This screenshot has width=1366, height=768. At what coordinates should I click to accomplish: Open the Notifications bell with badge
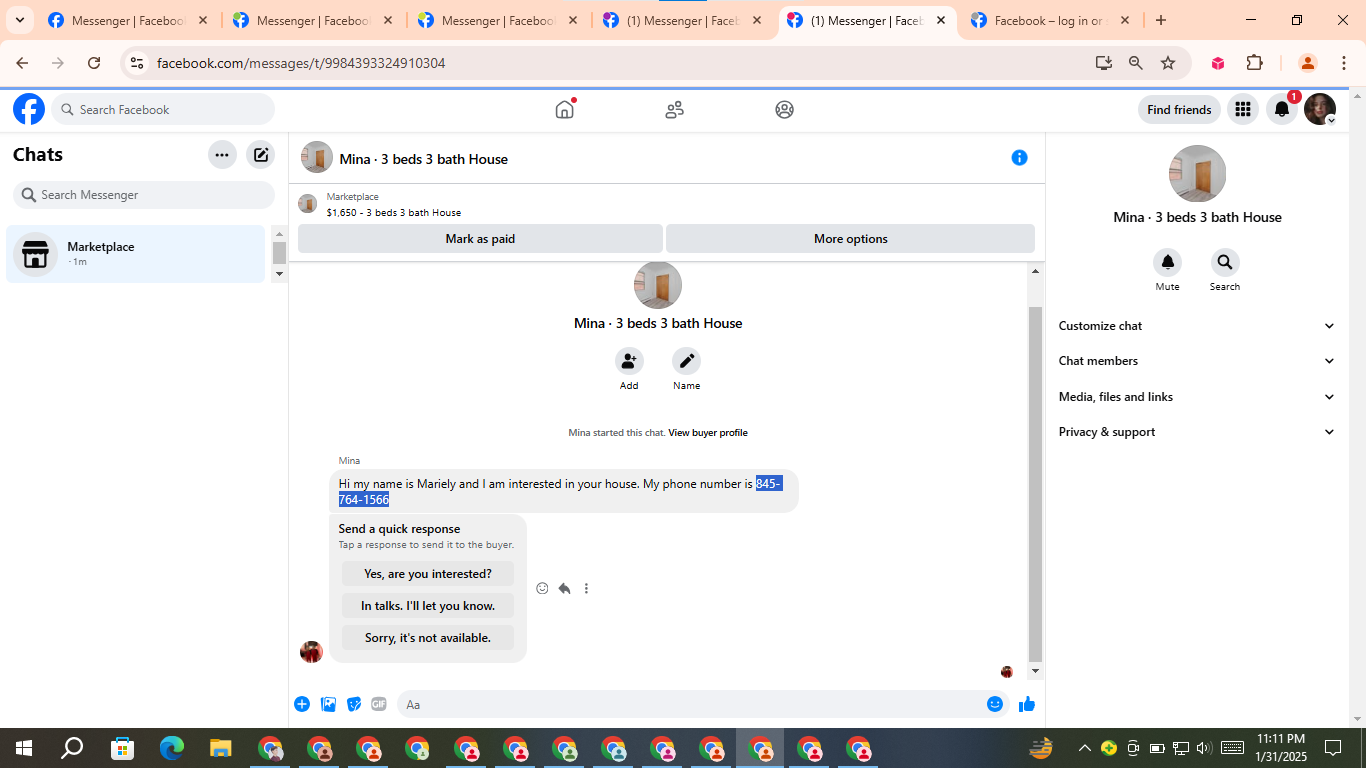tap(1282, 109)
